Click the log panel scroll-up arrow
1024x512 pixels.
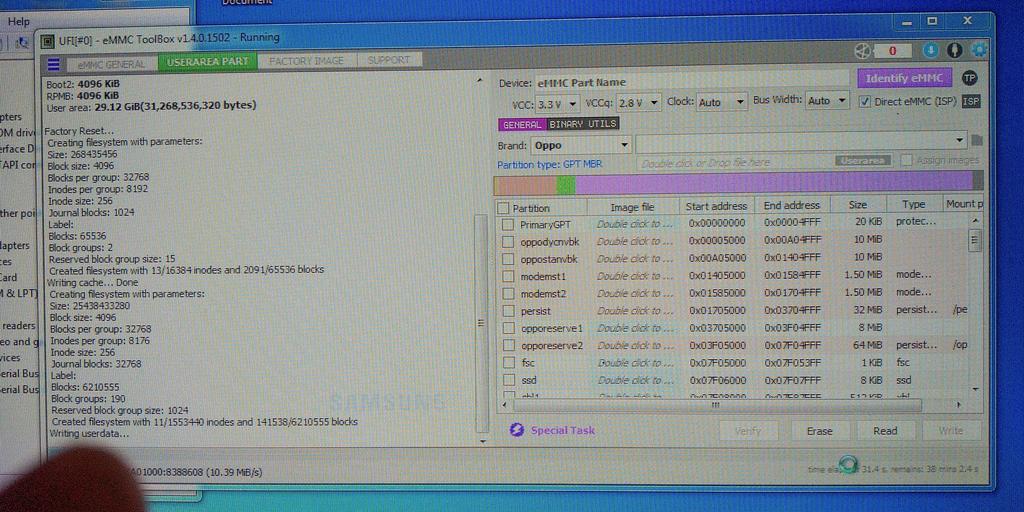click(481, 81)
